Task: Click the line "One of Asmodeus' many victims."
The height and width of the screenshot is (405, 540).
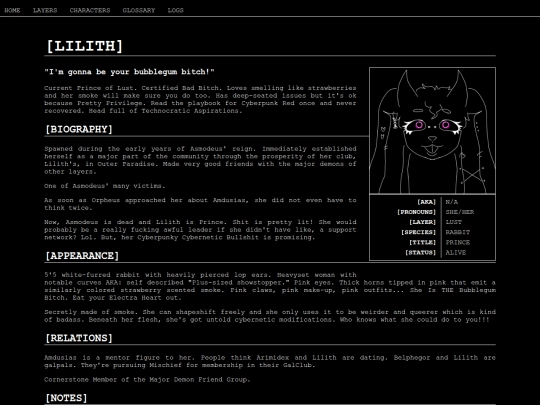Action: click(x=105, y=186)
